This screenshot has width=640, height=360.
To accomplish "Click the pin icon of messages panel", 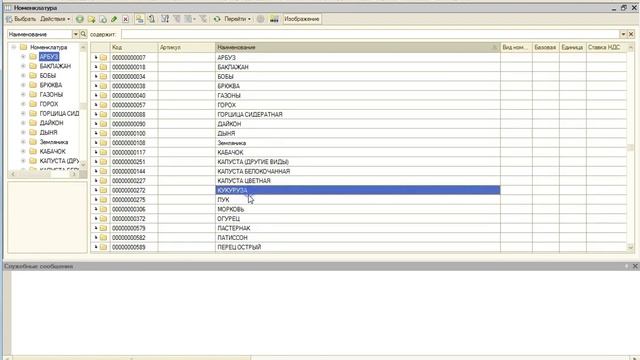I will [x=627, y=266].
